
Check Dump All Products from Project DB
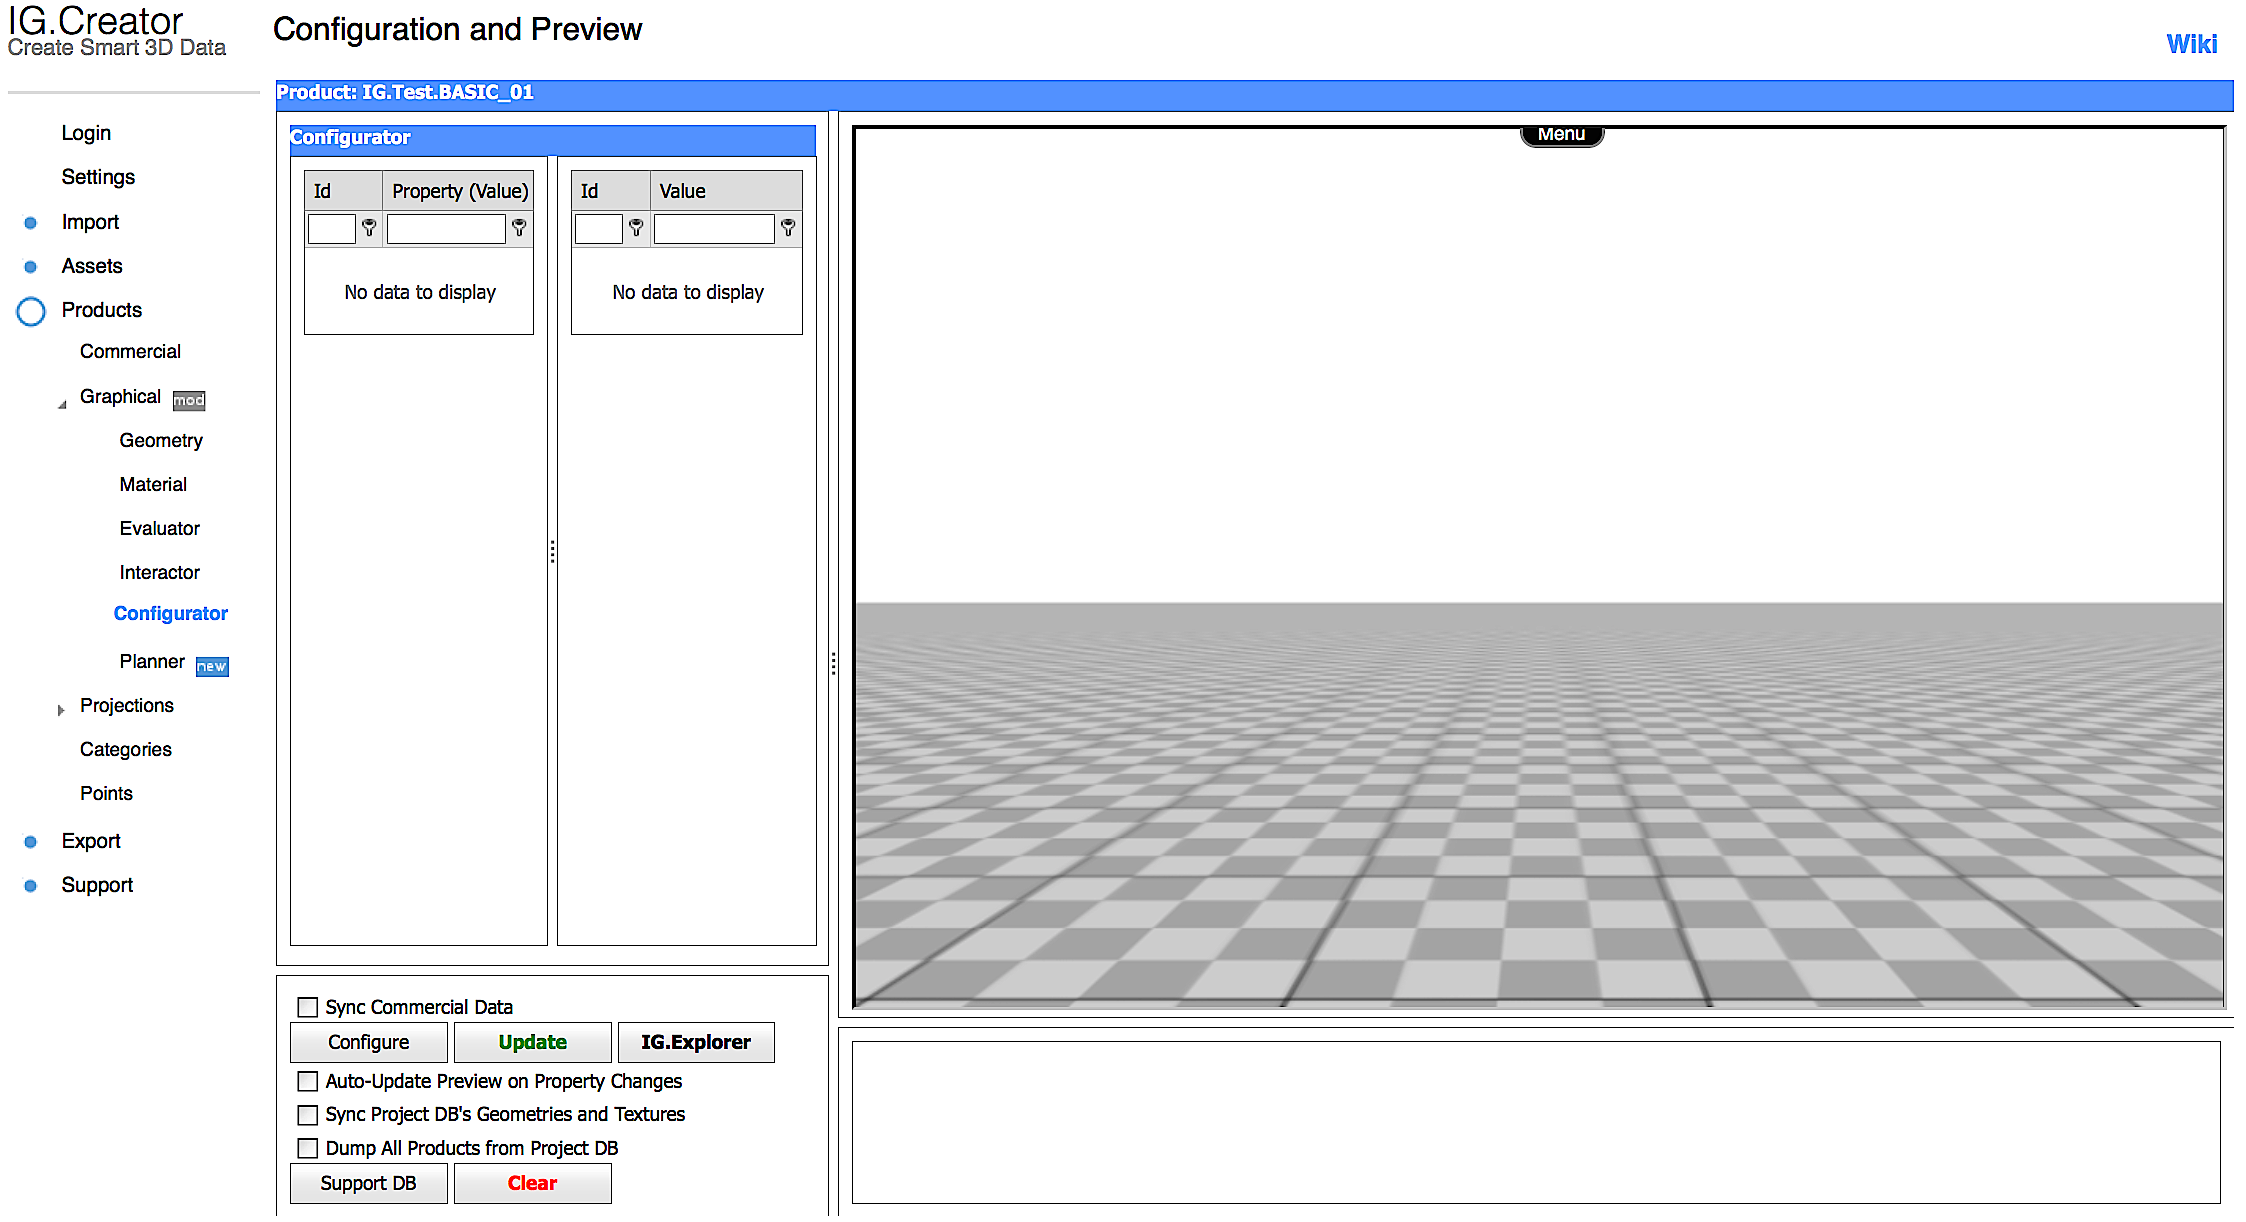(x=308, y=1148)
